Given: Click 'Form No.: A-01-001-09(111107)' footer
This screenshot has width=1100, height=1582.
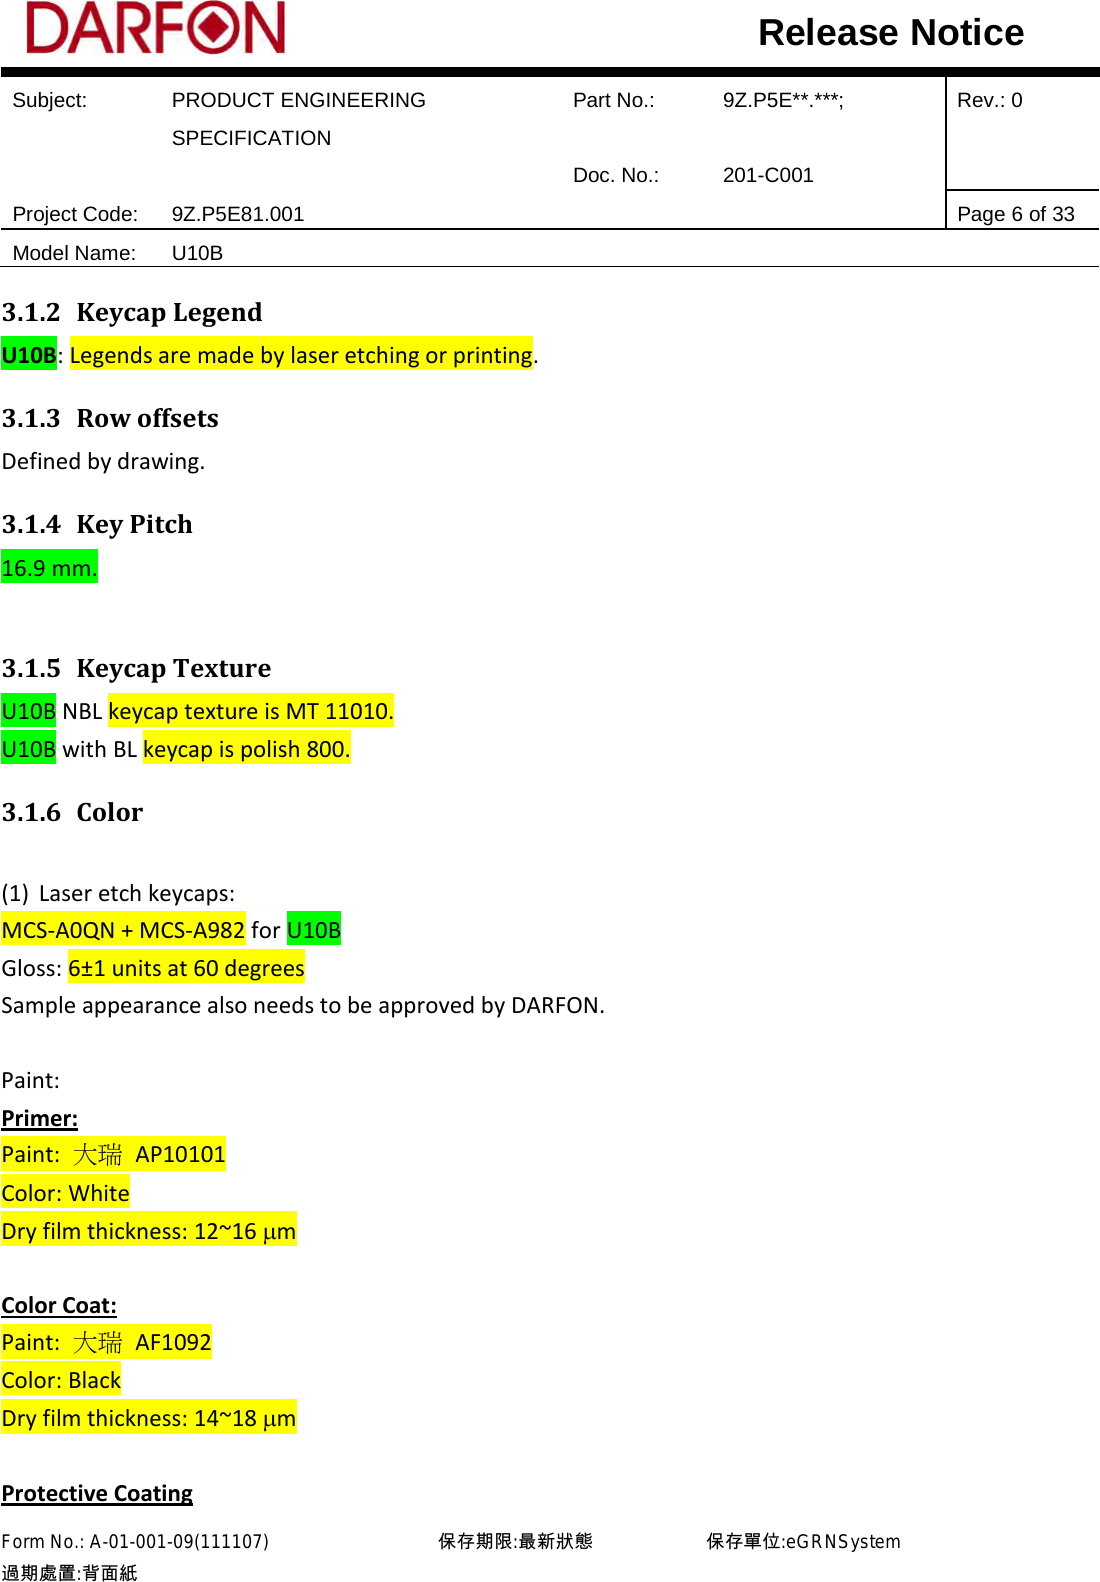Looking at the screenshot, I should [135, 1541].
